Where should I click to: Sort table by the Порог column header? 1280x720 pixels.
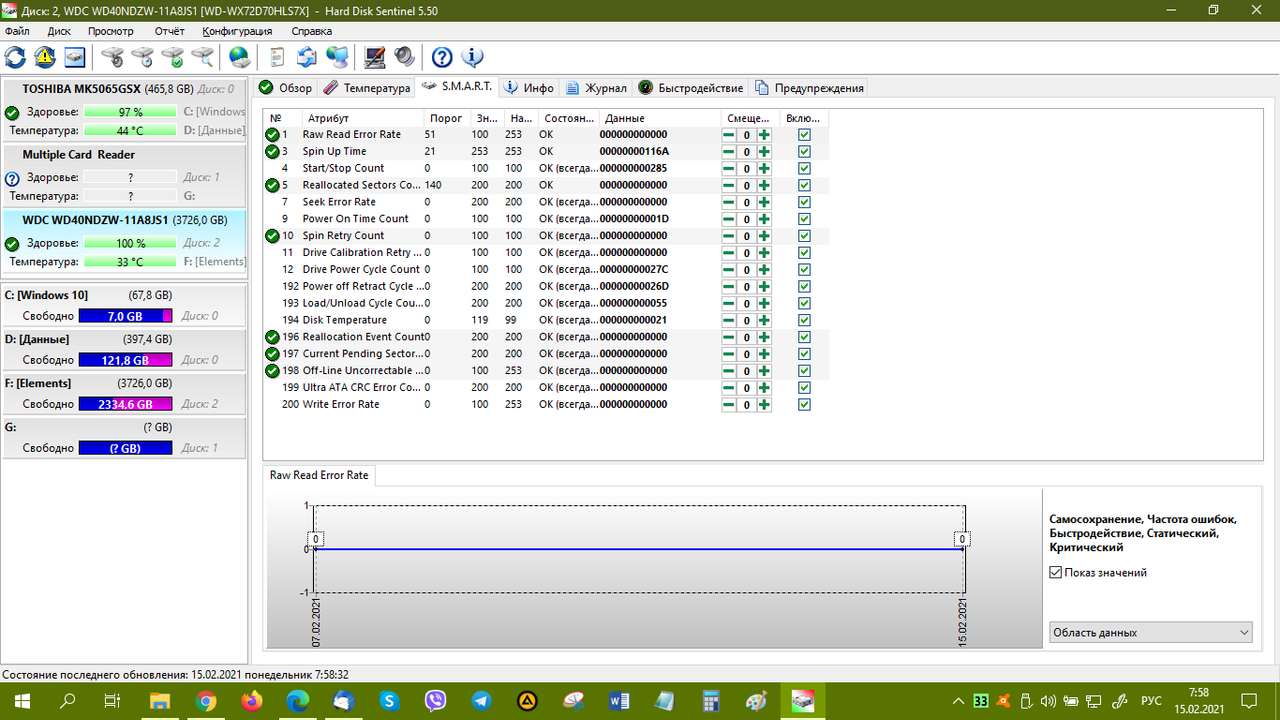(x=447, y=118)
